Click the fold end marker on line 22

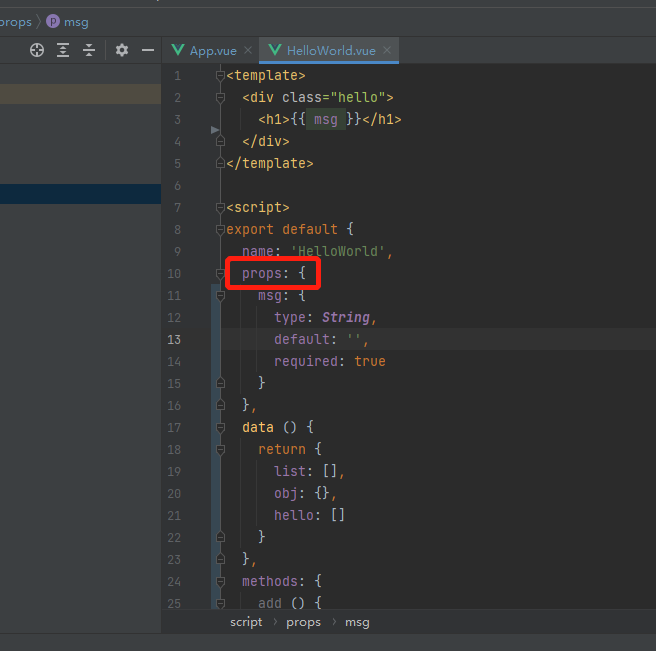click(x=220, y=537)
